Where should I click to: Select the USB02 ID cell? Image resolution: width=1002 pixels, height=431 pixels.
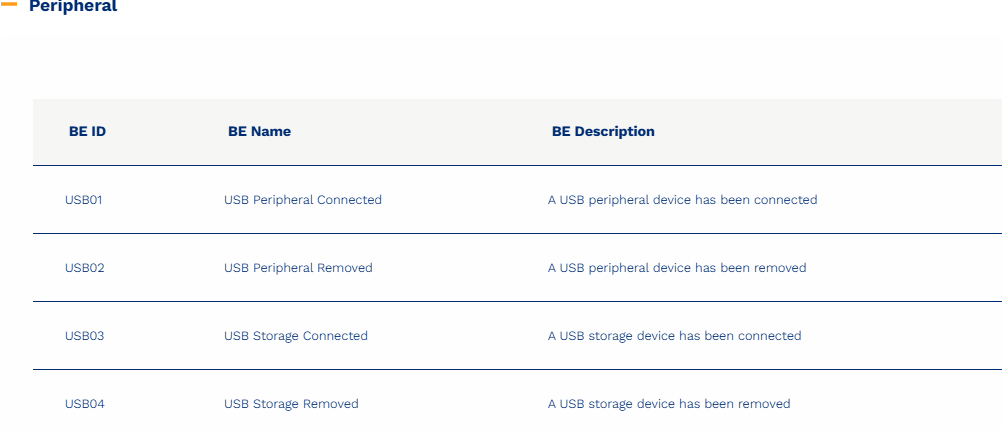point(84,268)
